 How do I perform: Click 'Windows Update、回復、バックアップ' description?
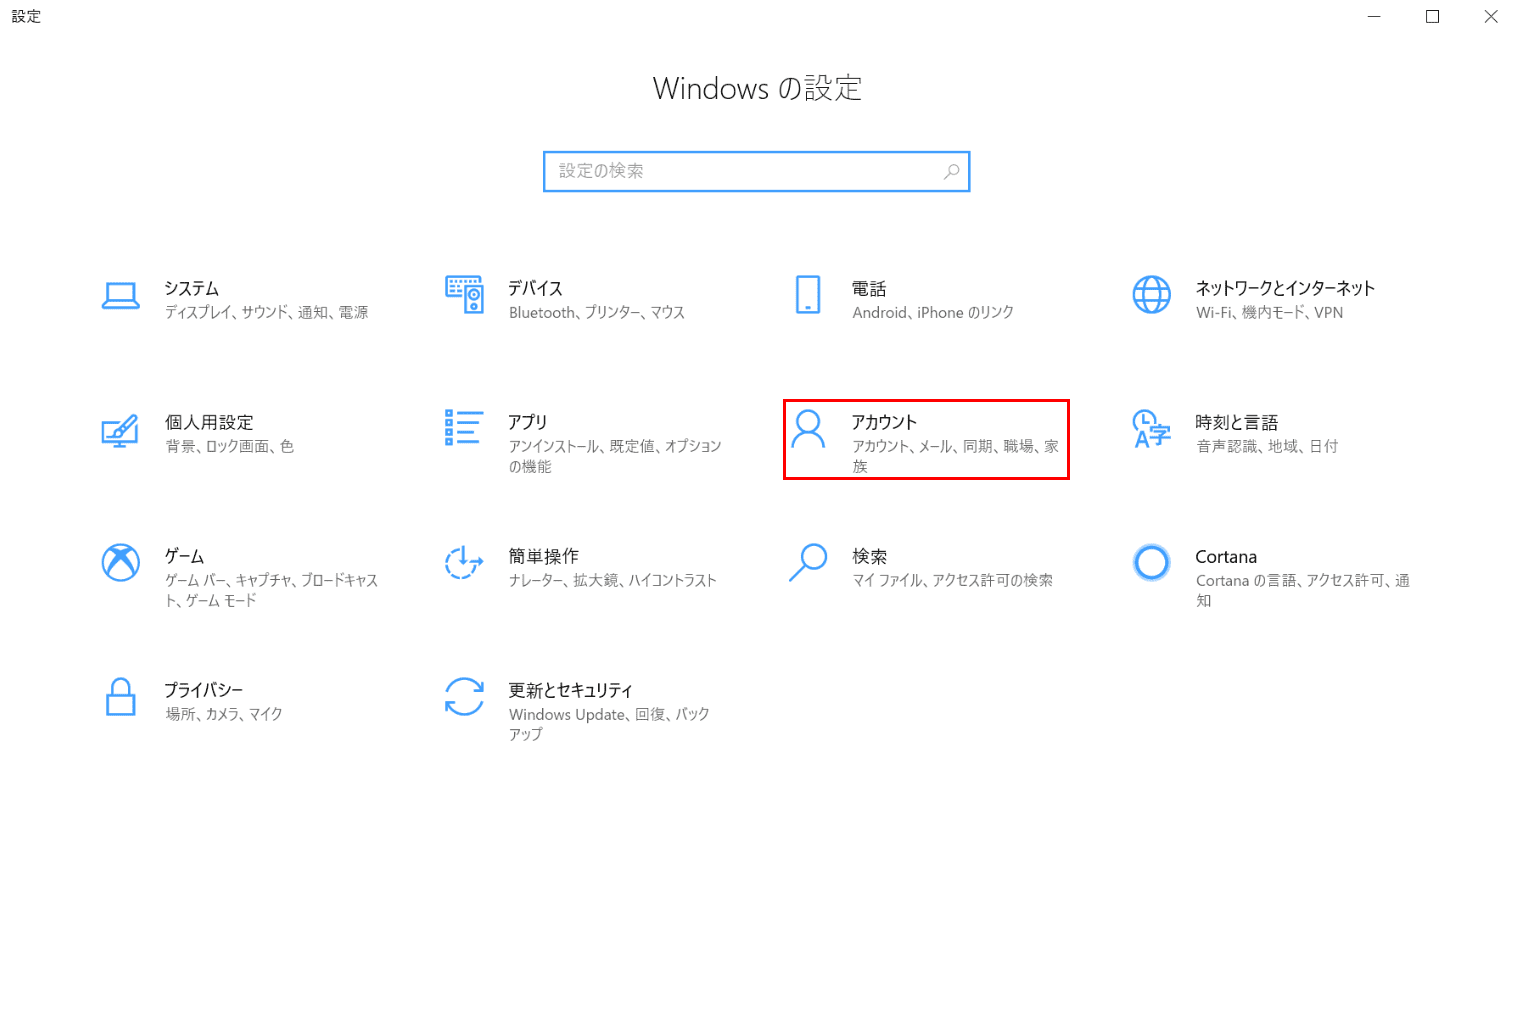tap(609, 724)
